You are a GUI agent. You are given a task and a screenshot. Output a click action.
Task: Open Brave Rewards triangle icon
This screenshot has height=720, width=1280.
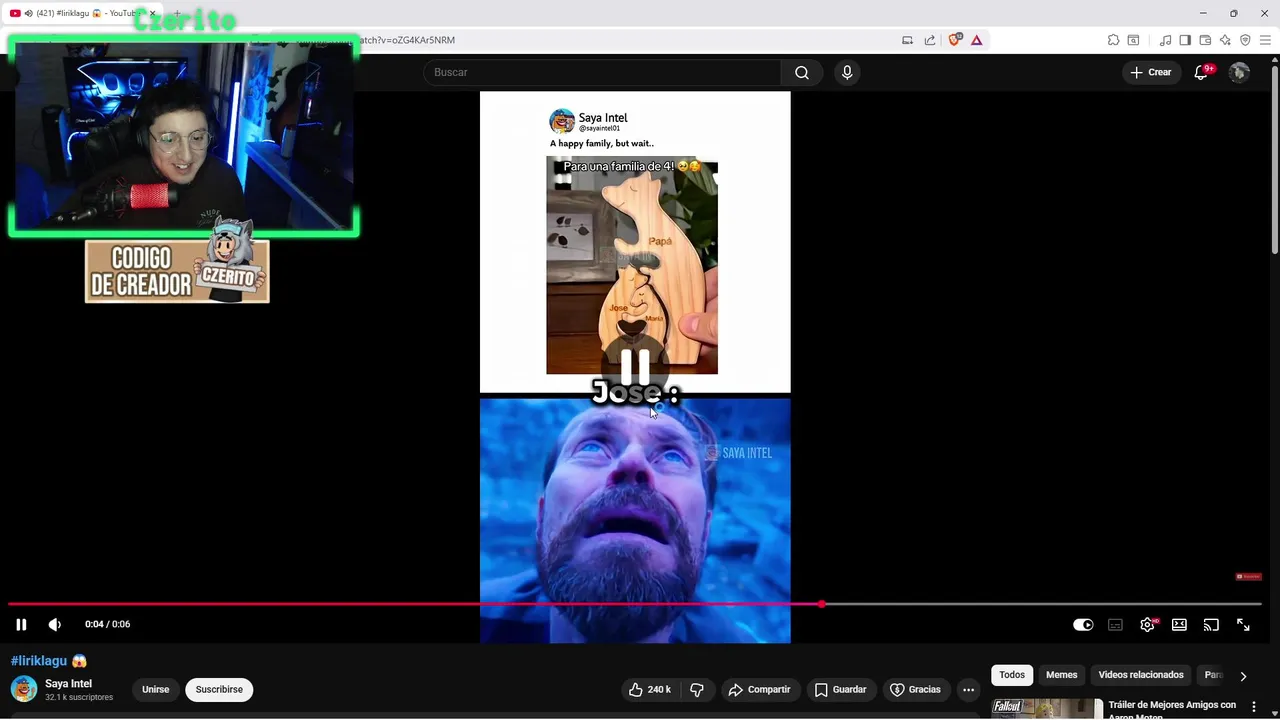pyautogui.click(x=977, y=40)
